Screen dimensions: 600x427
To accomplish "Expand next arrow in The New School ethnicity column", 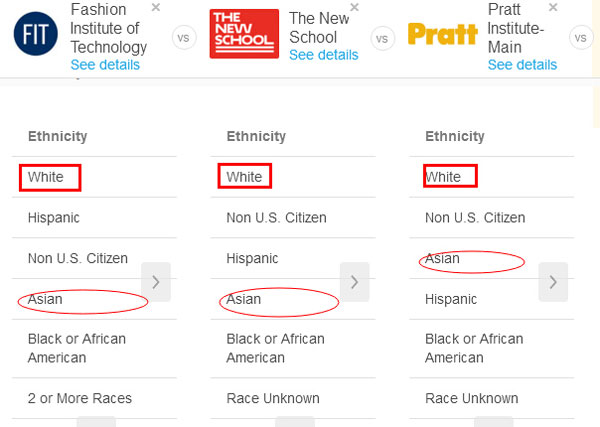I will [x=355, y=282].
